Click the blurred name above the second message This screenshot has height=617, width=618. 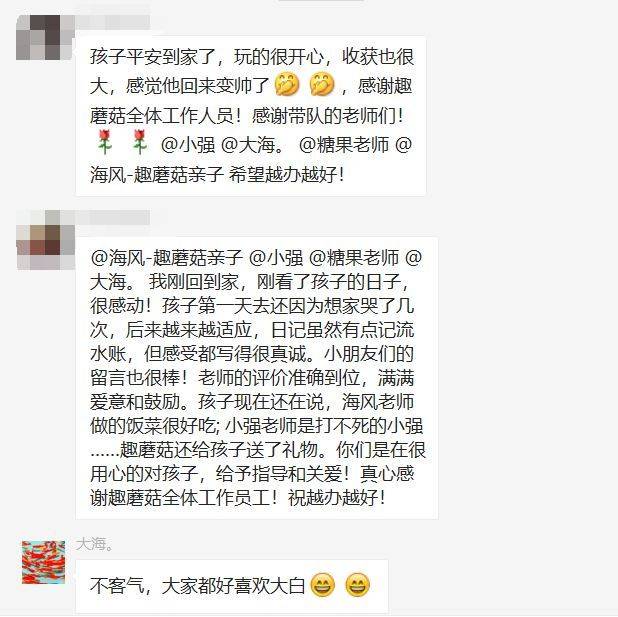pos(113,218)
